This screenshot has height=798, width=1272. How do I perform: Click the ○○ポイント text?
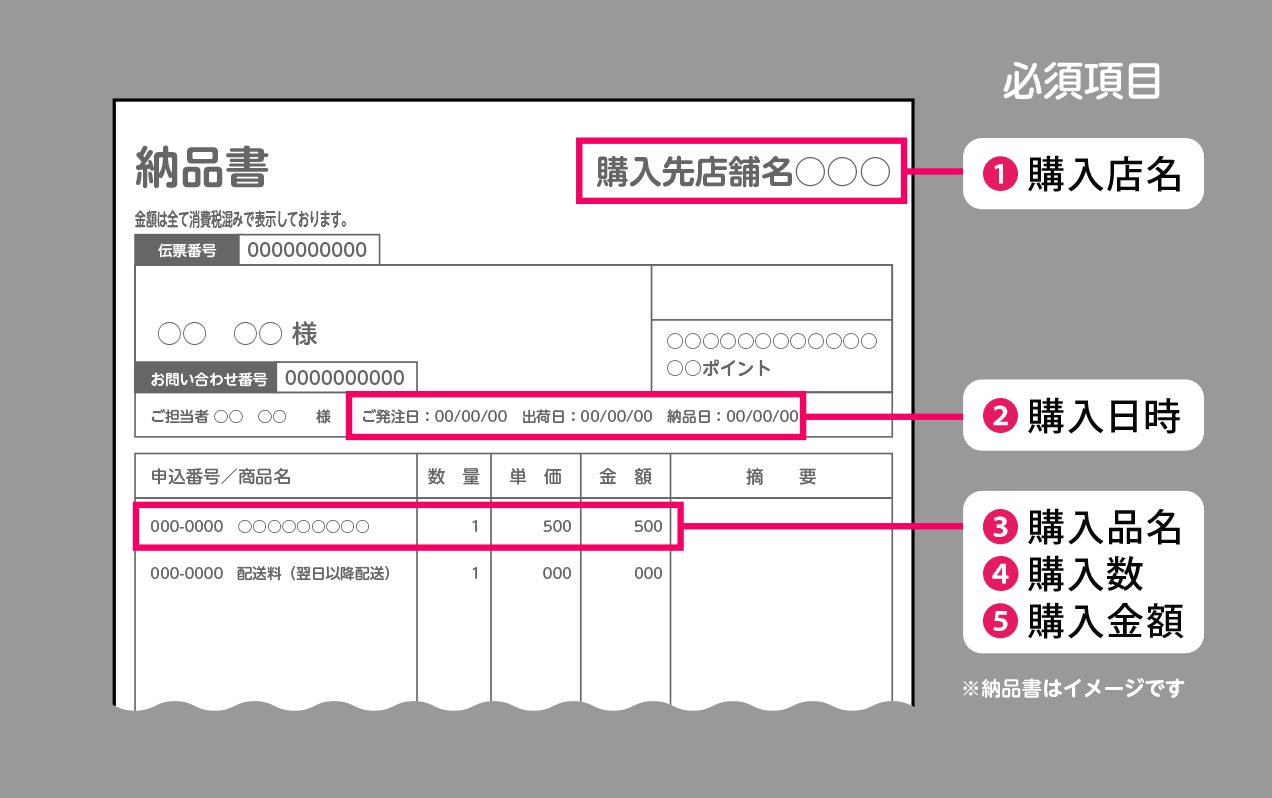click(x=718, y=368)
